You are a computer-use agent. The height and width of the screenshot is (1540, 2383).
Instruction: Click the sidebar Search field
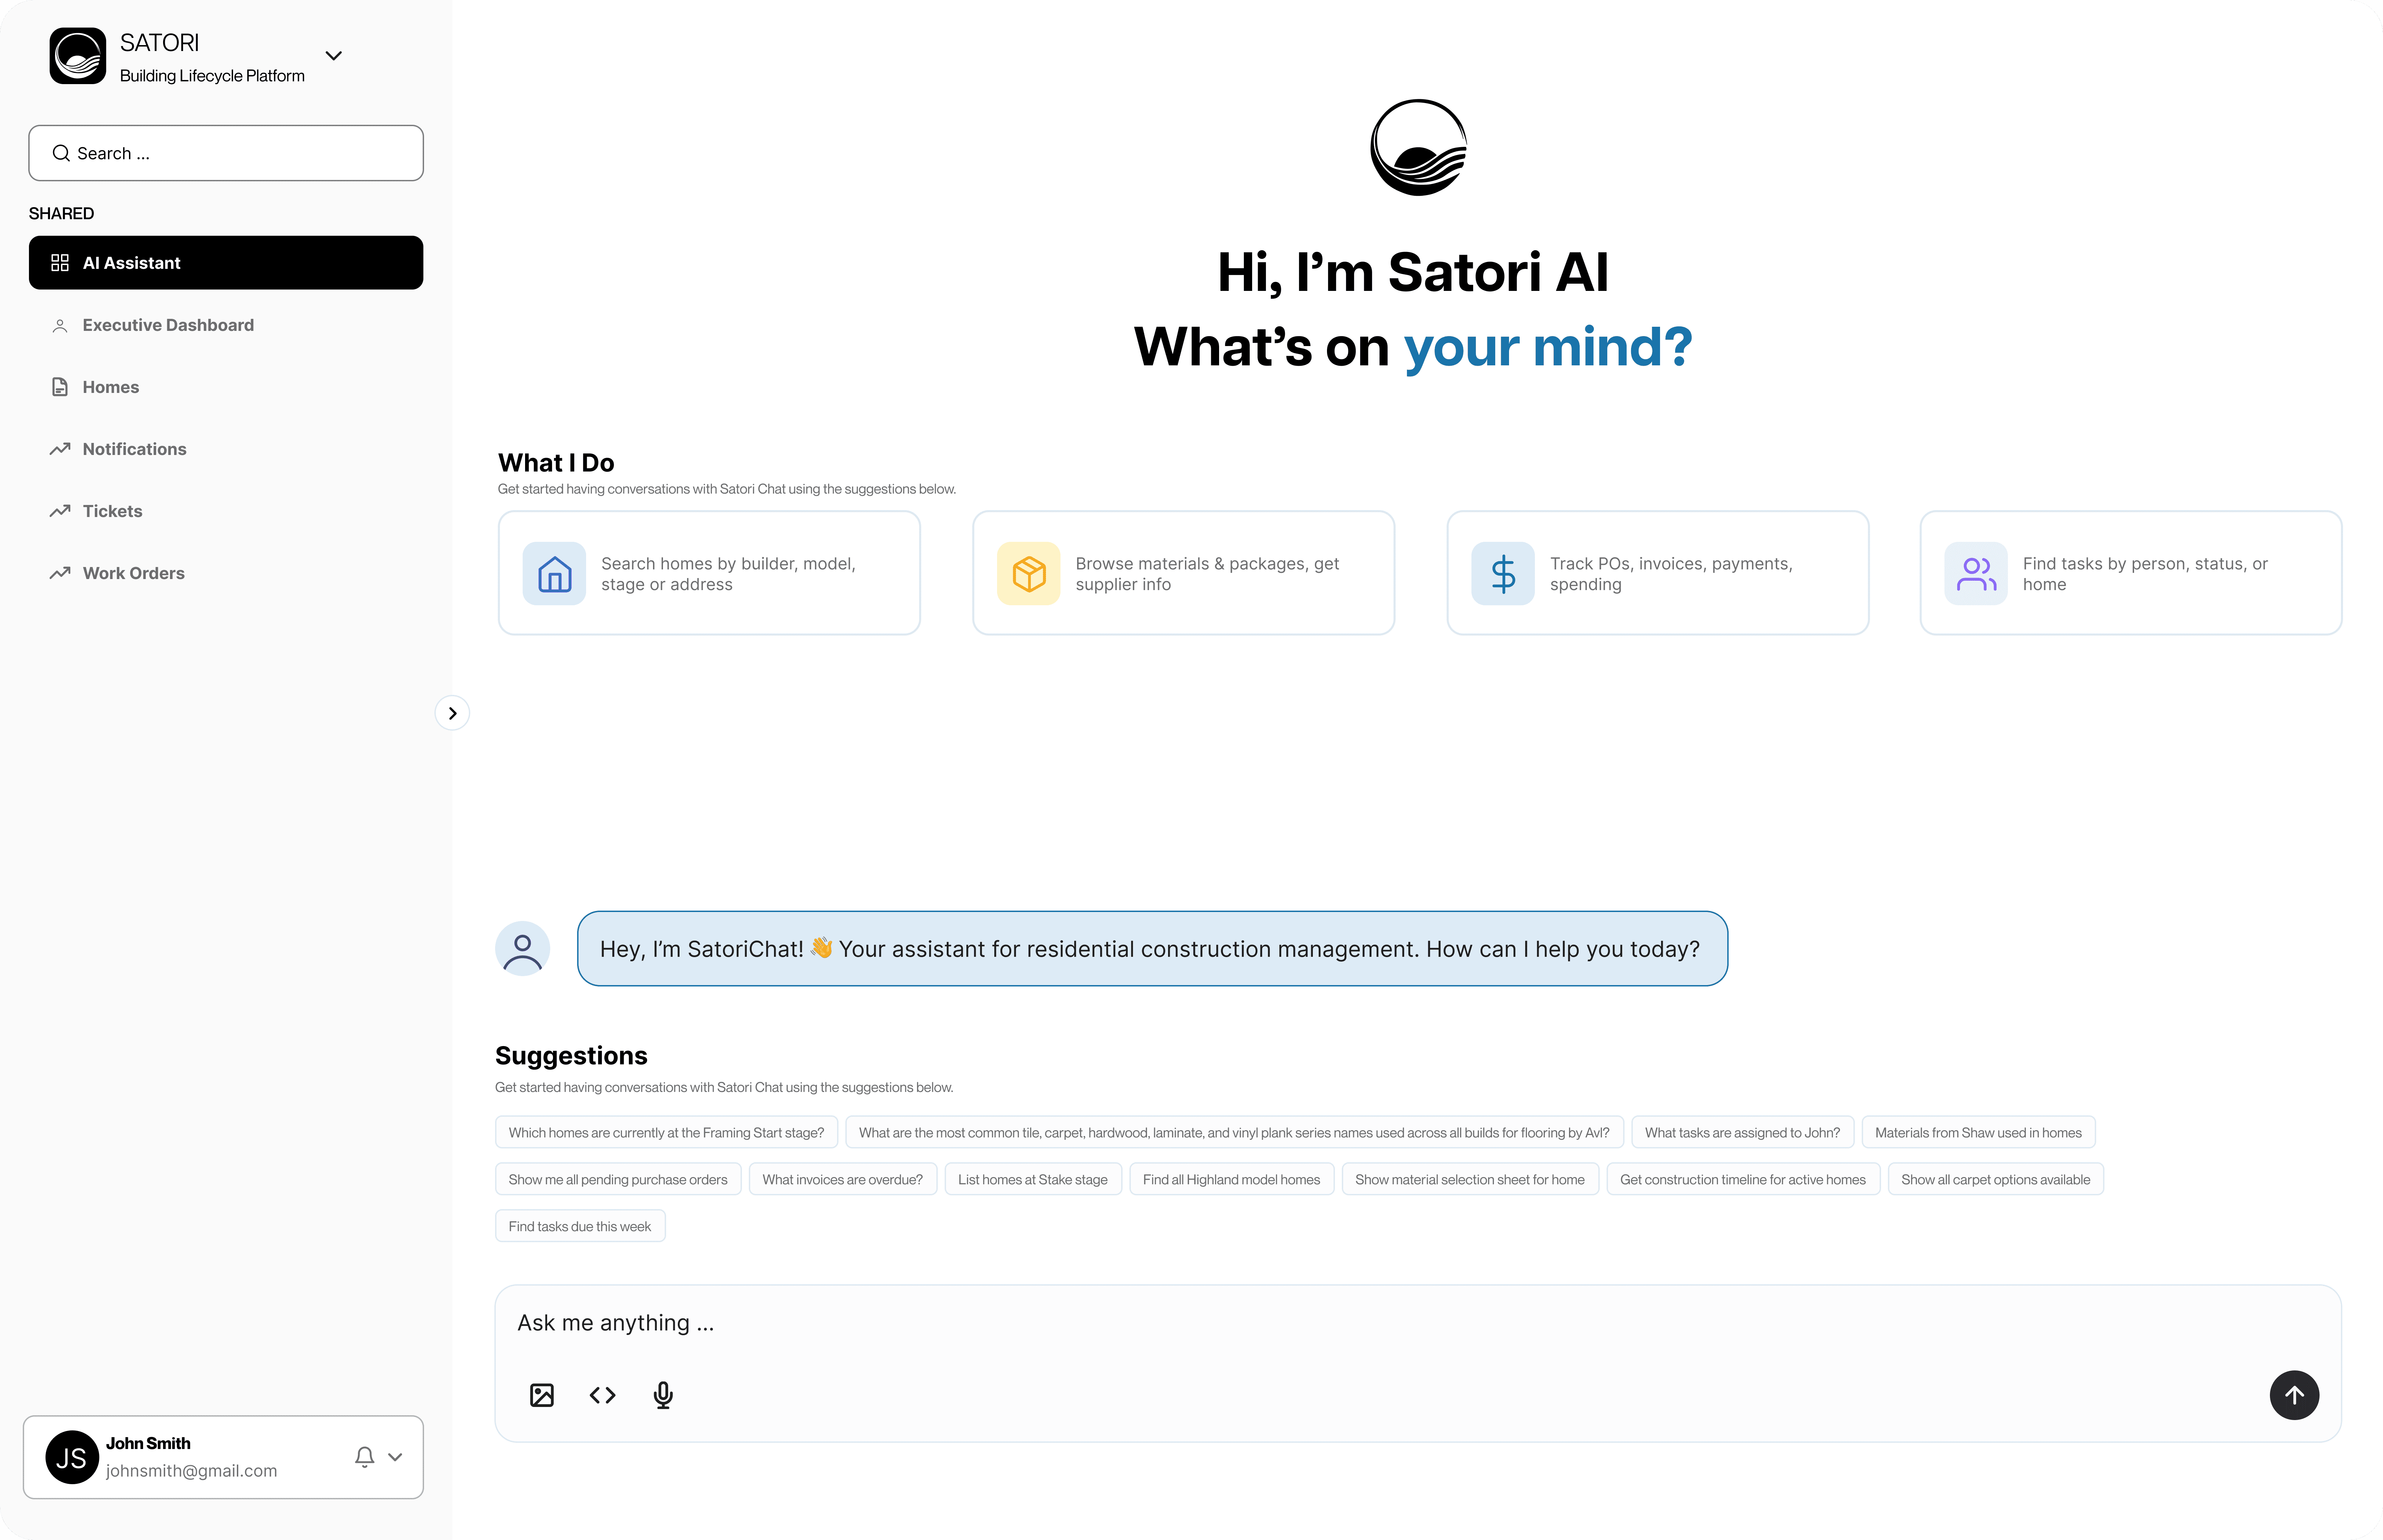point(226,153)
